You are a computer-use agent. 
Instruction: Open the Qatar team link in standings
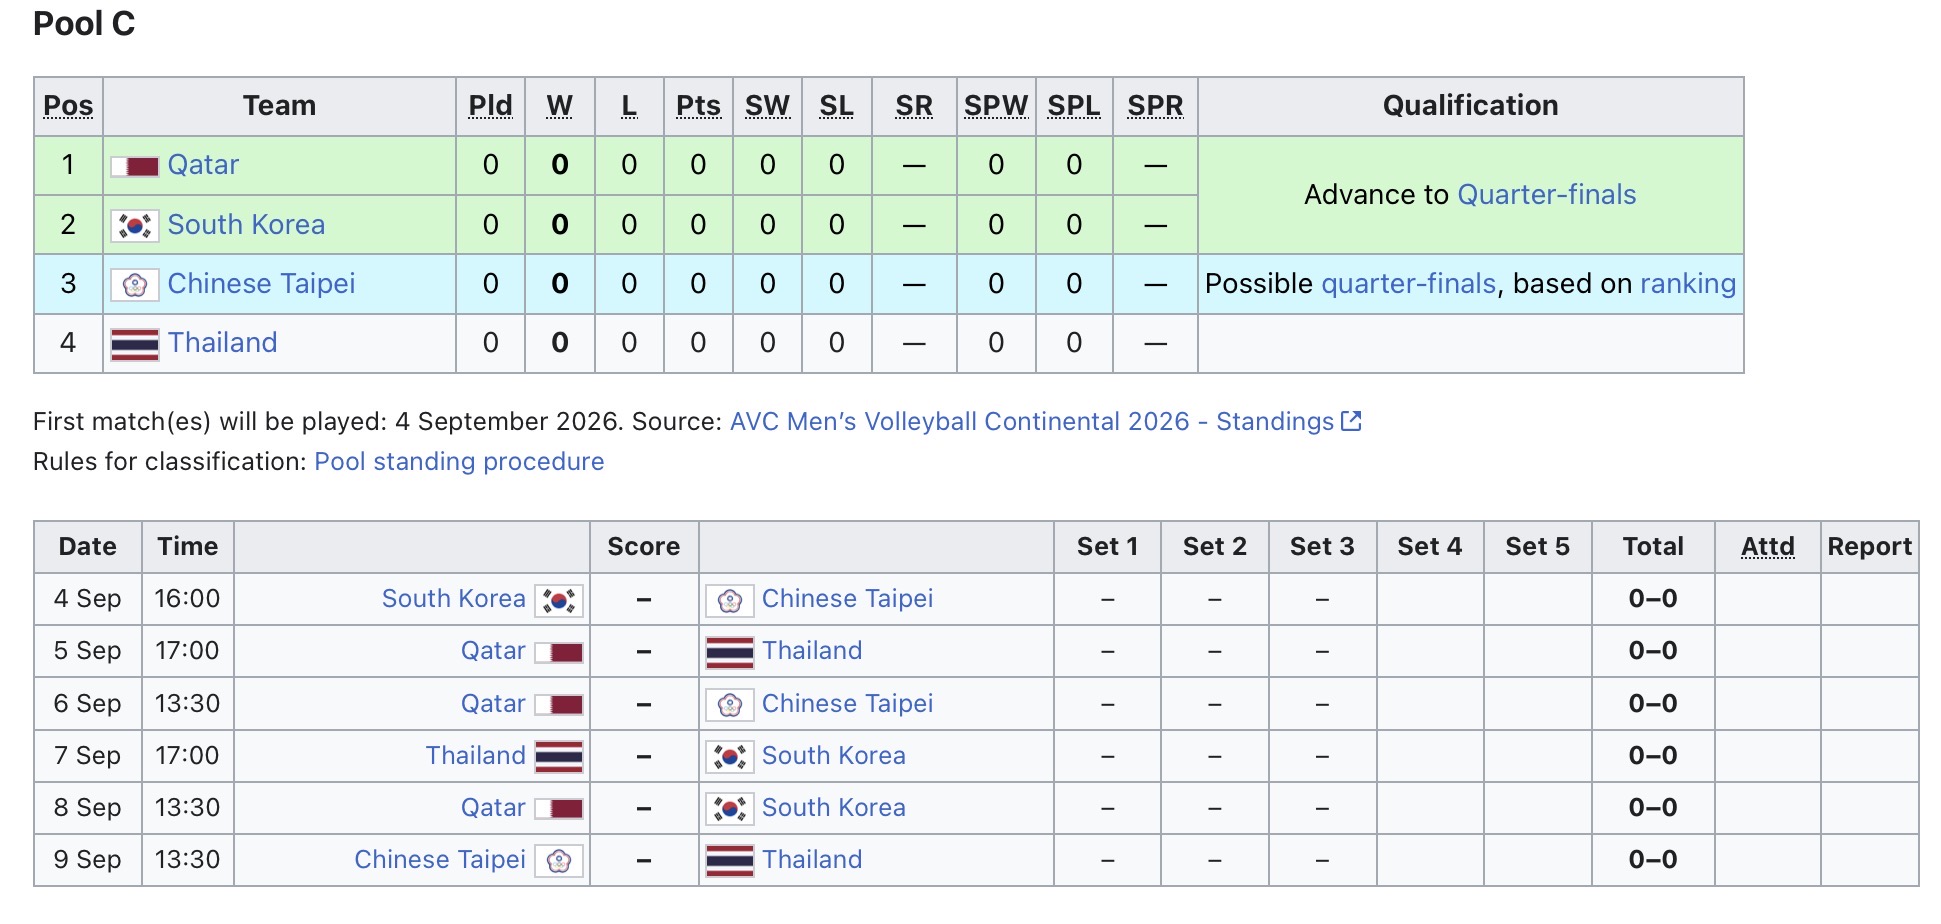coord(203,165)
